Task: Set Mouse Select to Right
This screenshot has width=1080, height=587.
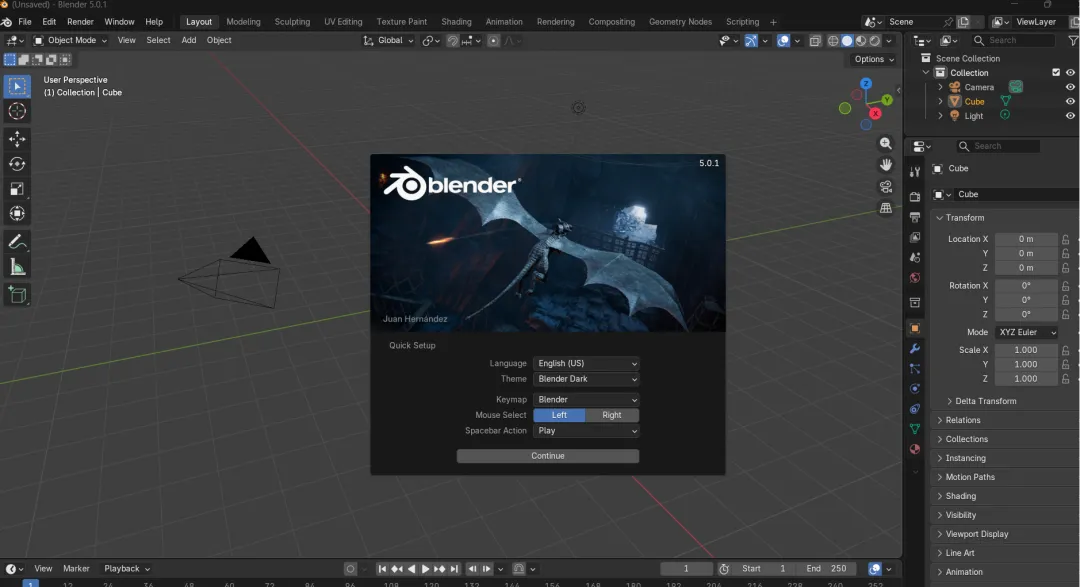Action: (612, 415)
